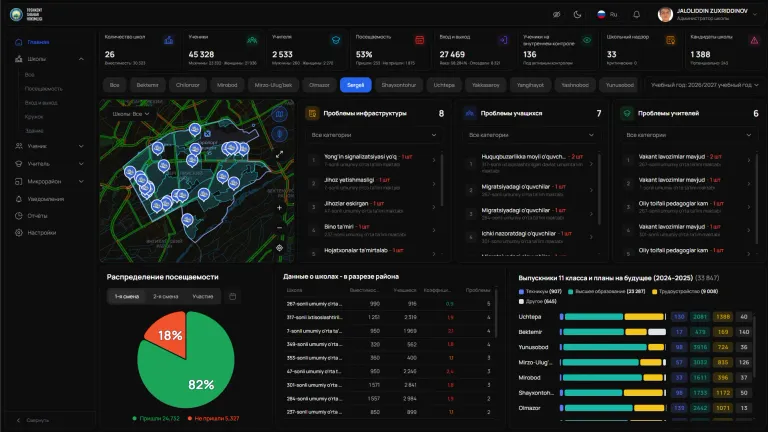The image size is (768, 432).
Task: Select the Sergeli district tab
Action: 356,85
